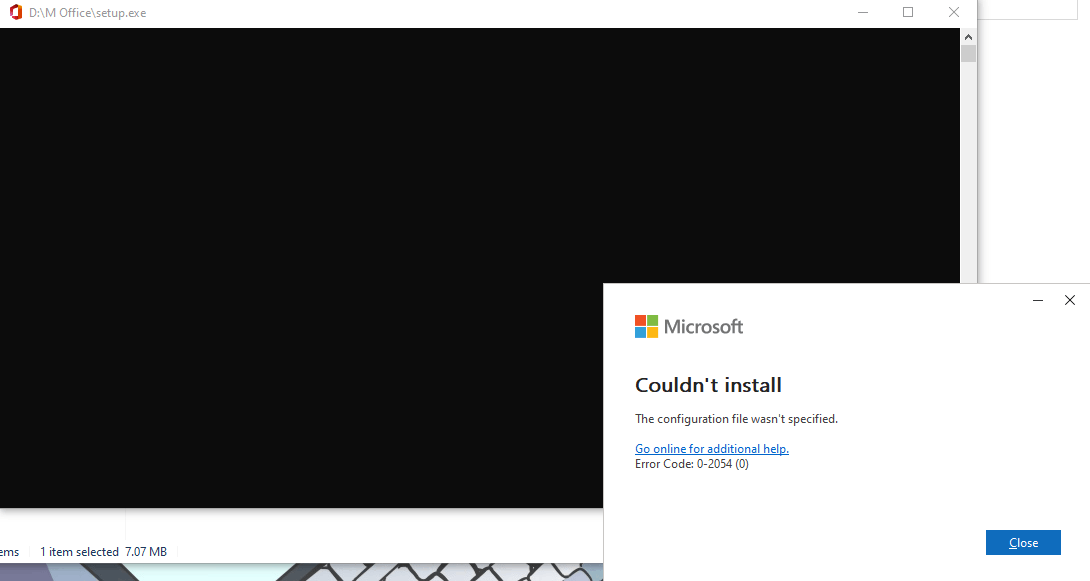Open Go online for additional help link
The image size is (1090, 581).
(x=712, y=449)
